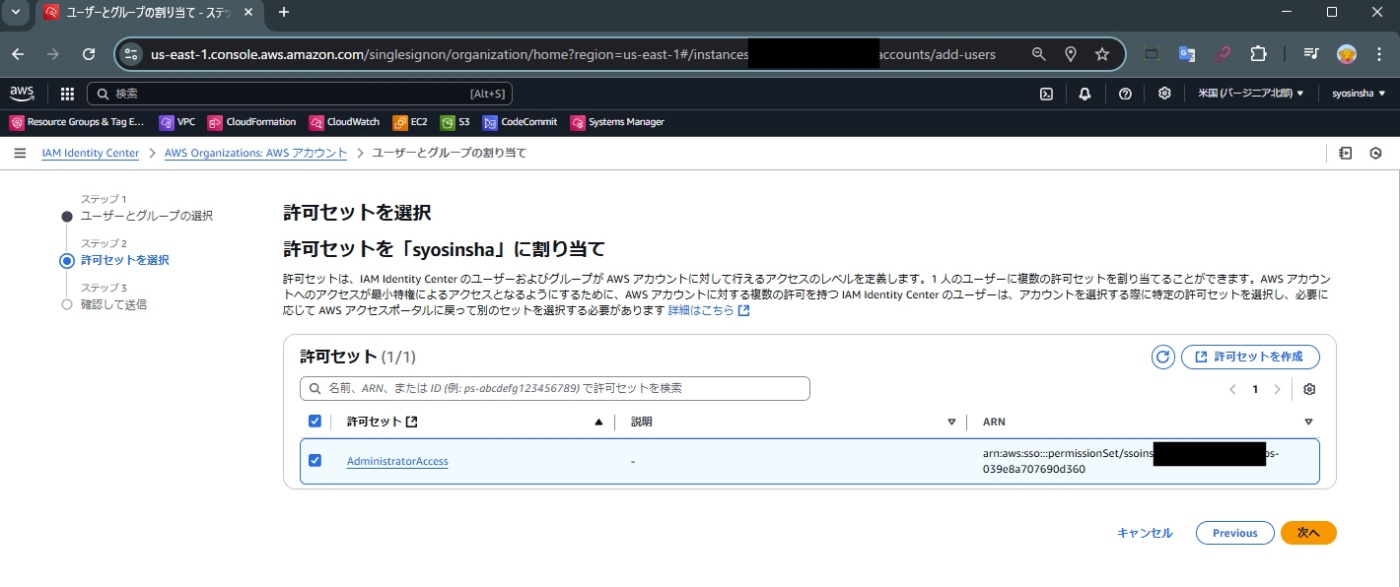The width and height of the screenshot is (1400, 587).
Task: Open the region selector 米国 (バージニア北部)
Action: pyautogui.click(x=1251, y=94)
